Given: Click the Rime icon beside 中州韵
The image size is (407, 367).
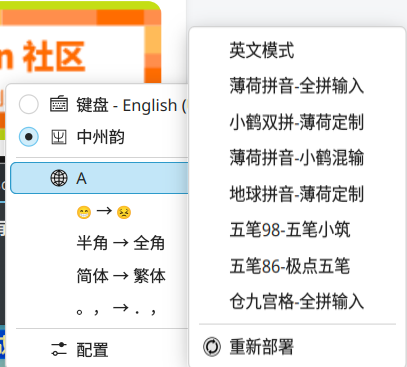Looking at the screenshot, I should (x=59, y=137).
